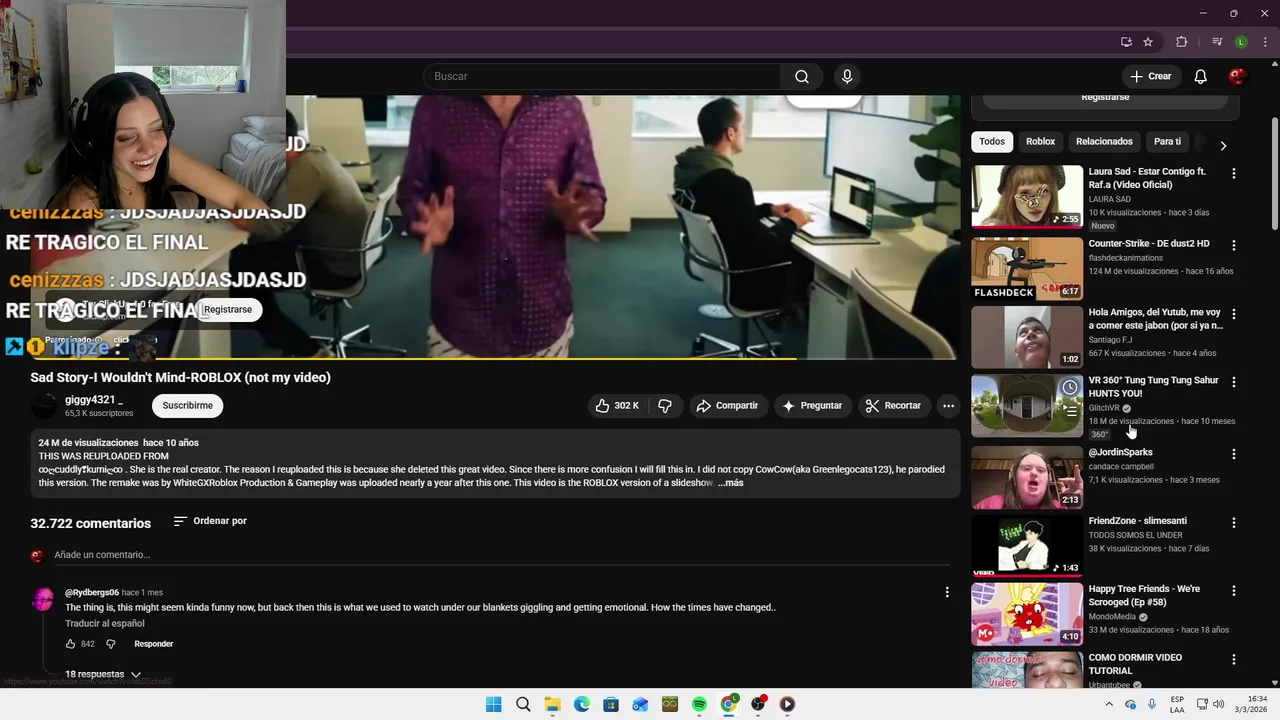Open Happy Tree Friends thumbnail
The width and height of the screenshot is (1280, 720).
point(1027,614)
